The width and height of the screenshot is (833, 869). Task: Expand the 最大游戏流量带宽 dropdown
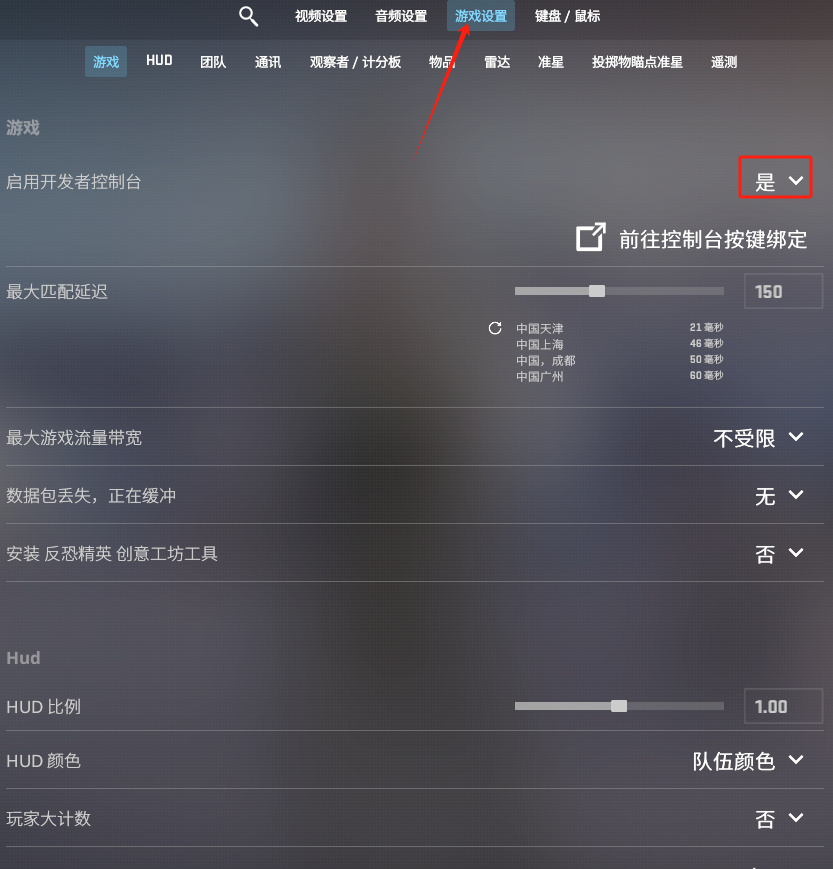(758, 438)
